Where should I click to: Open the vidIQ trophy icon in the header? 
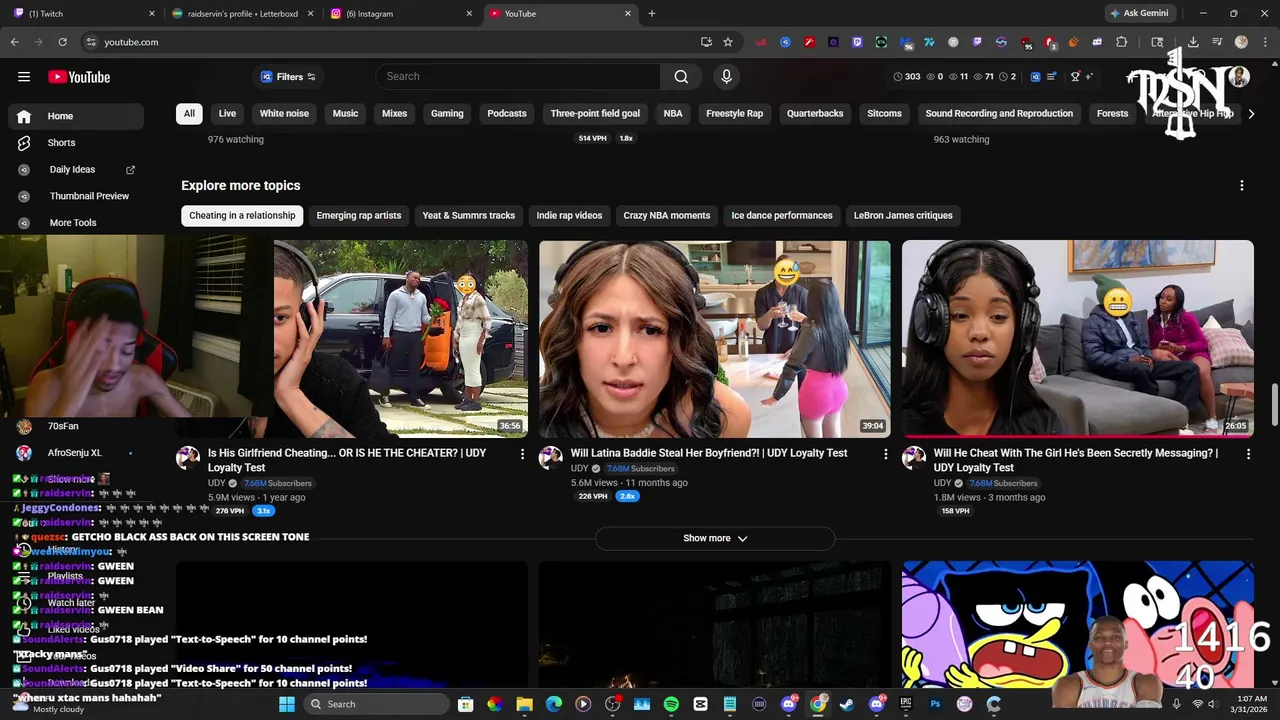tap(1075, 77)
